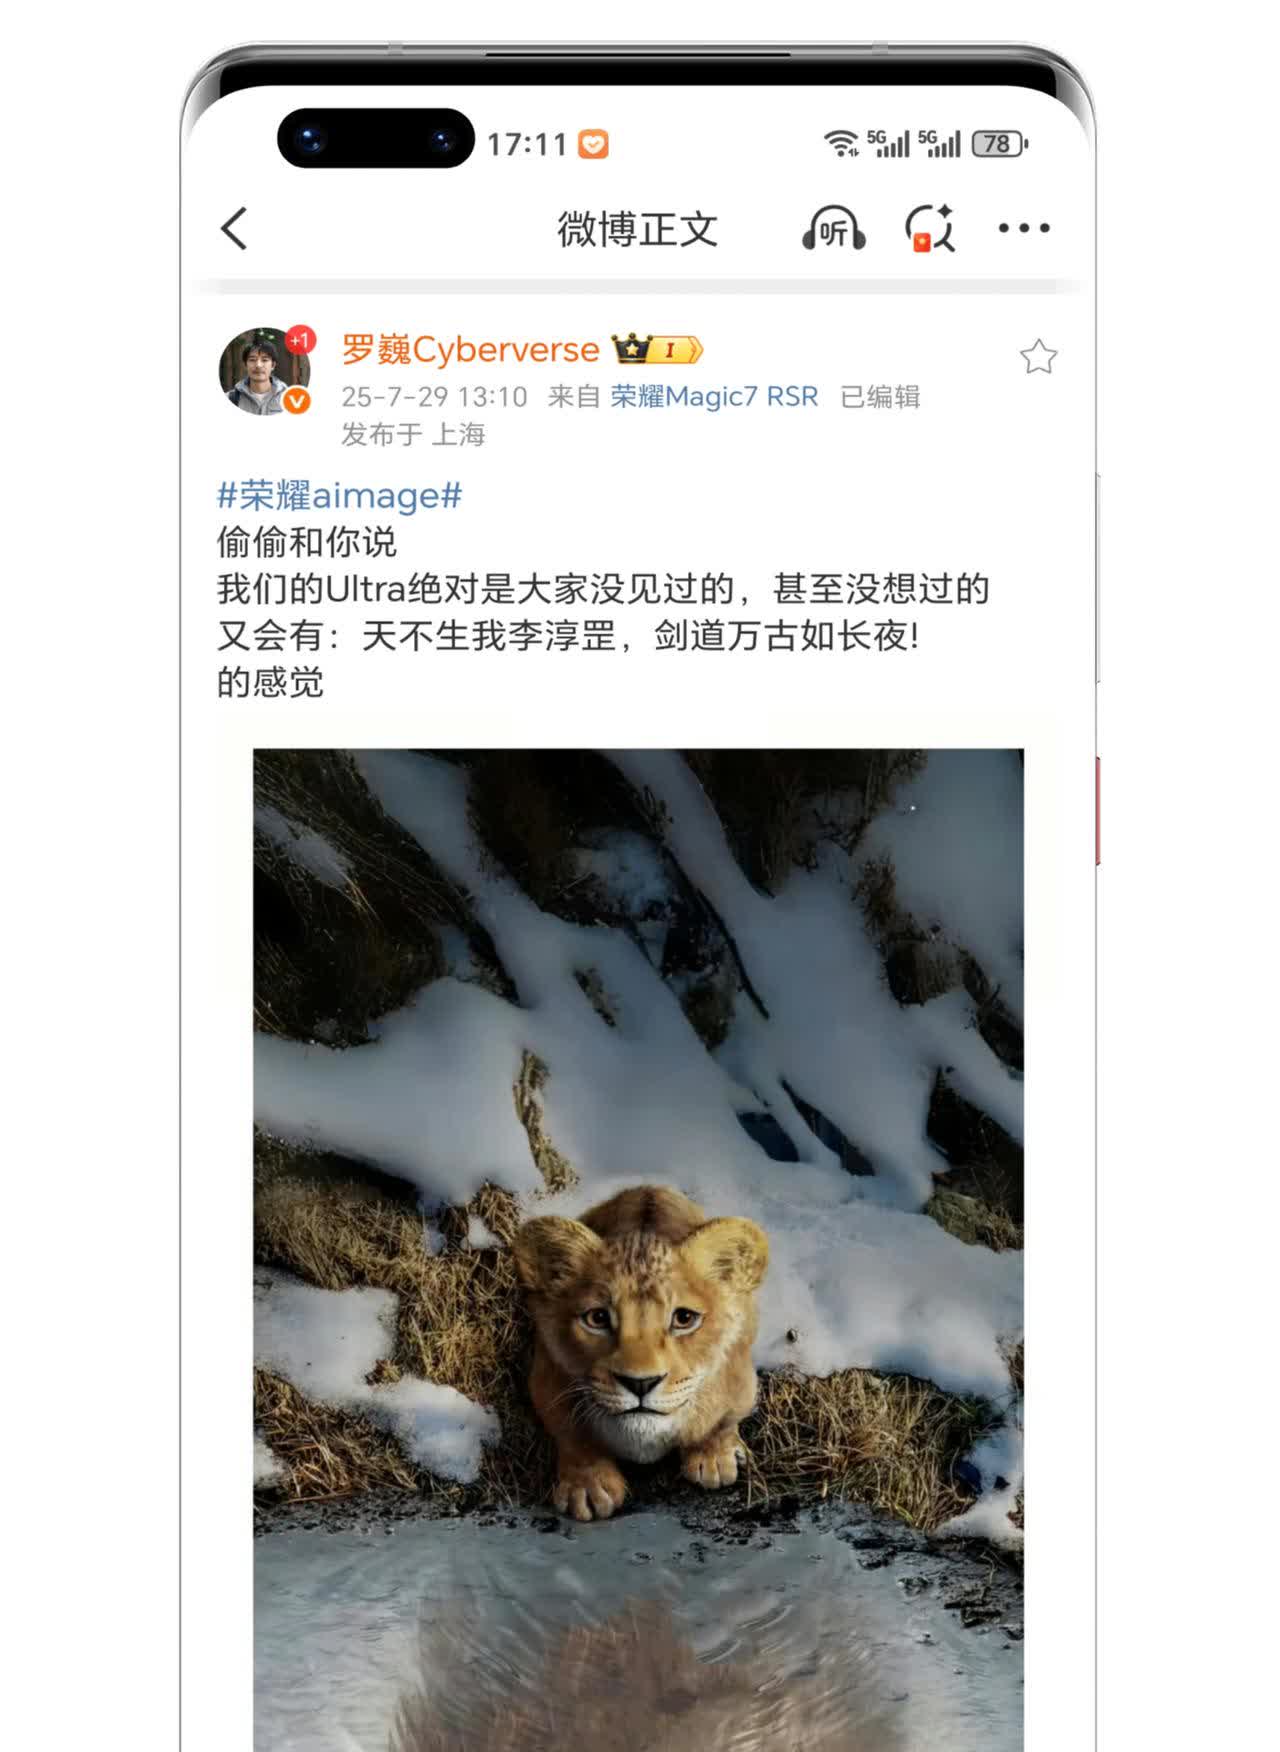Tap the red +1 badge on avatar
The image size is (1280, 1752).
(x=299, y=341)
